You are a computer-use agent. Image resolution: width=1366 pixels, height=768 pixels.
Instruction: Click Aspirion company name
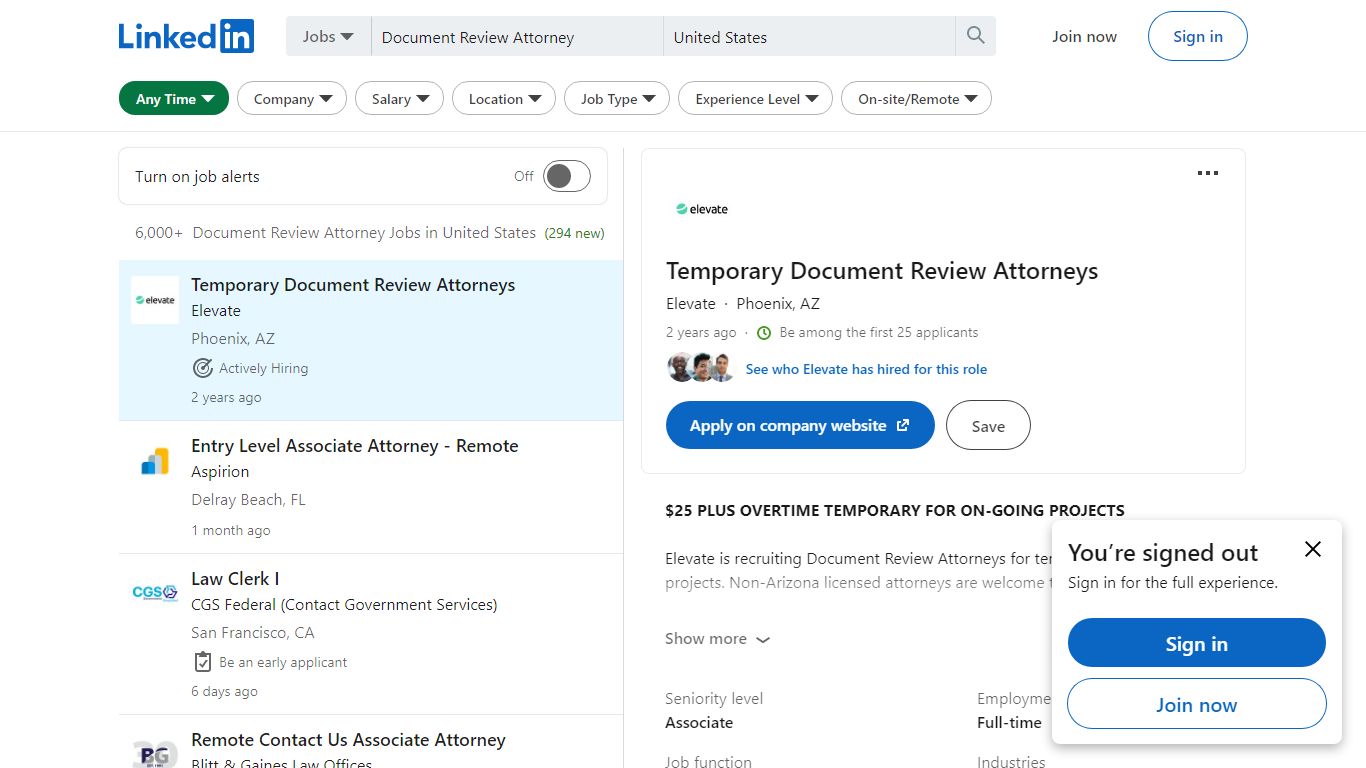coord(220,472)
